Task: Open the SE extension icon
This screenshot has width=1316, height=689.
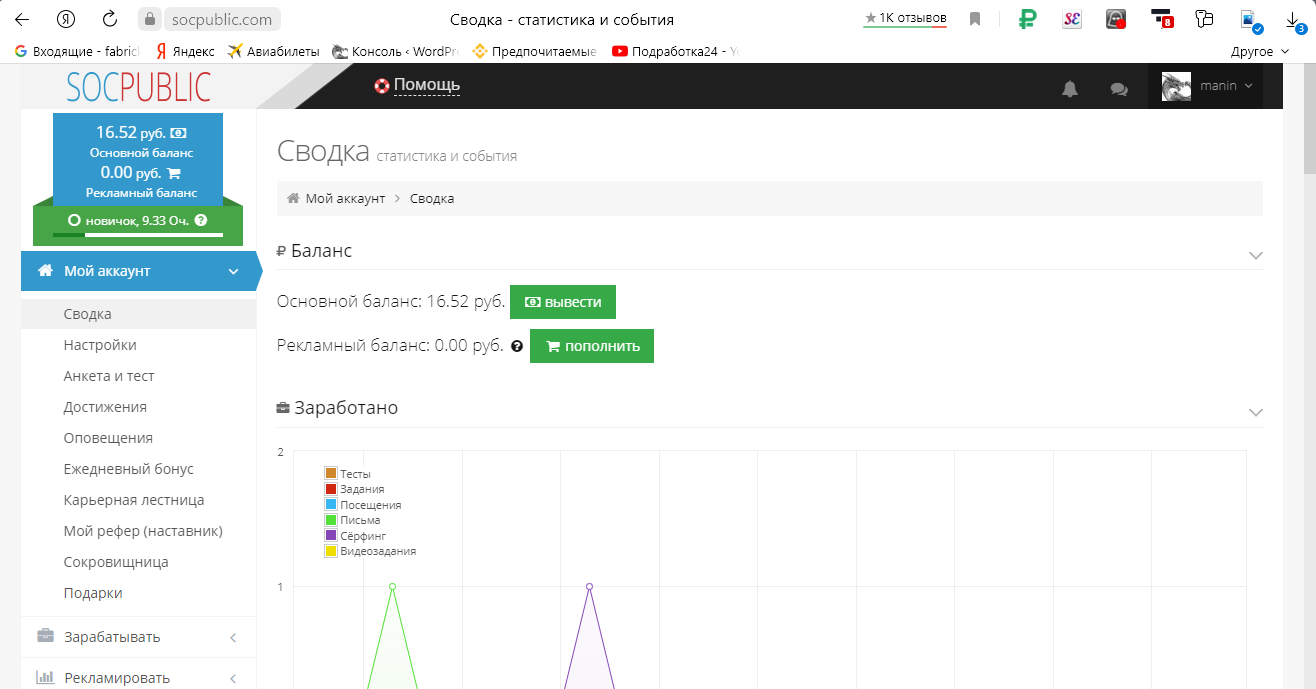Action: 1072,19
